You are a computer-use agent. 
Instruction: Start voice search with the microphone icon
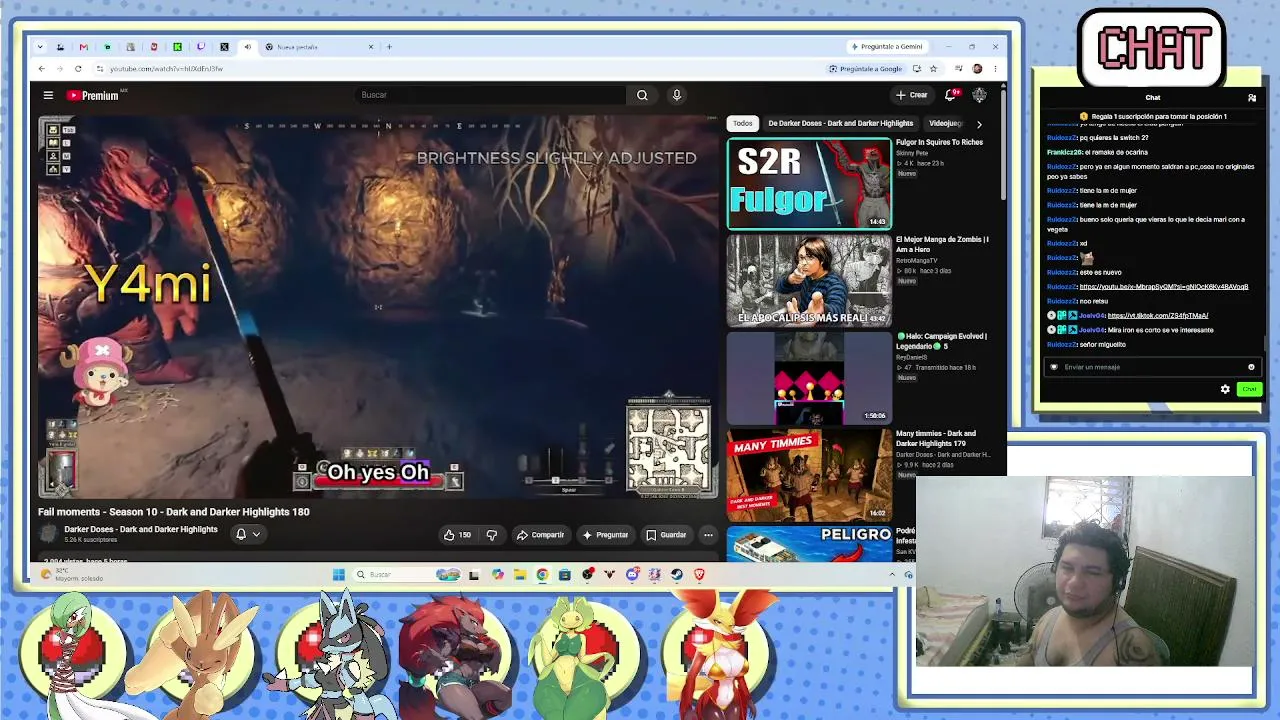pos(677,95)
